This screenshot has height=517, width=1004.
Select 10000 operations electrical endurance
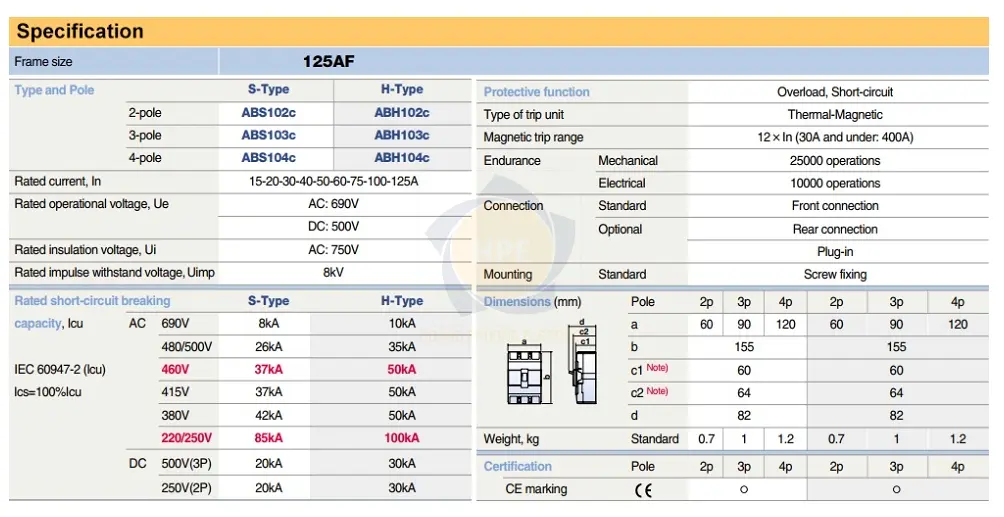pos(835,183)
